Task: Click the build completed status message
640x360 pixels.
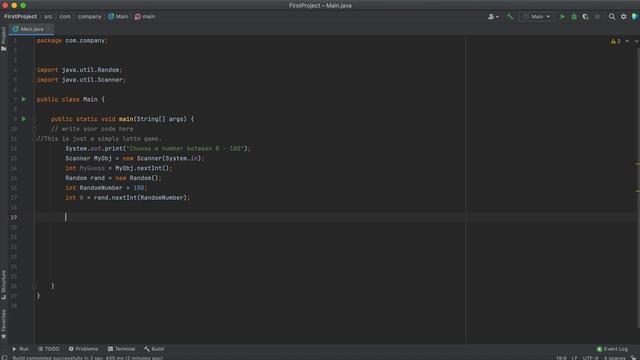Action: (x=88, y=358)
